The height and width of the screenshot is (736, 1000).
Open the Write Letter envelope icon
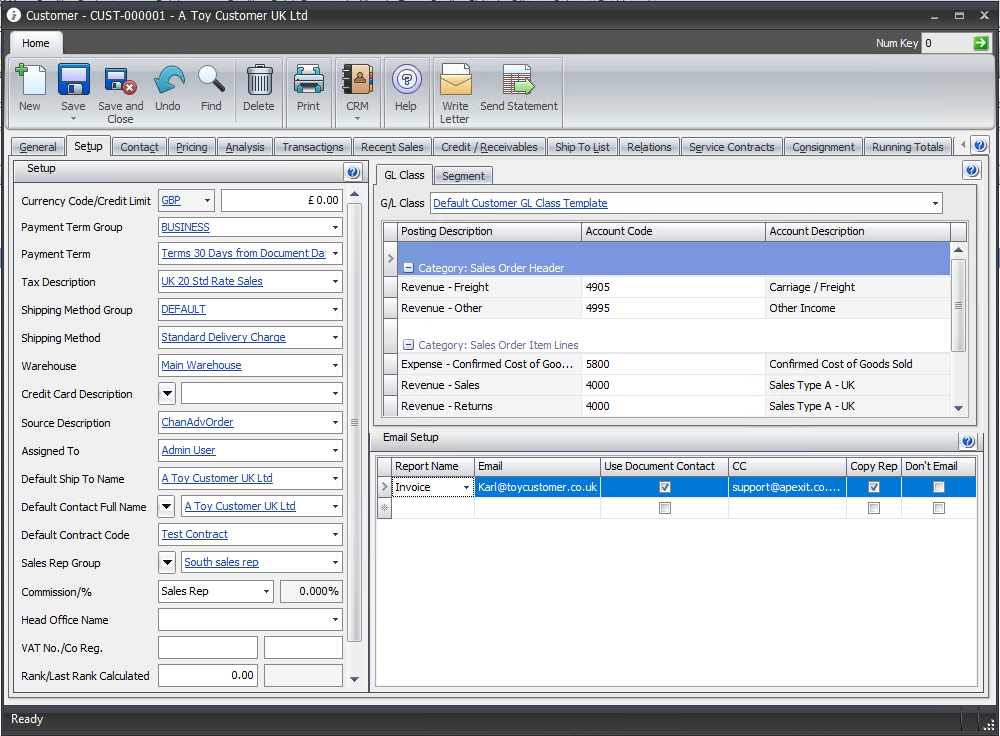point(455,80)
